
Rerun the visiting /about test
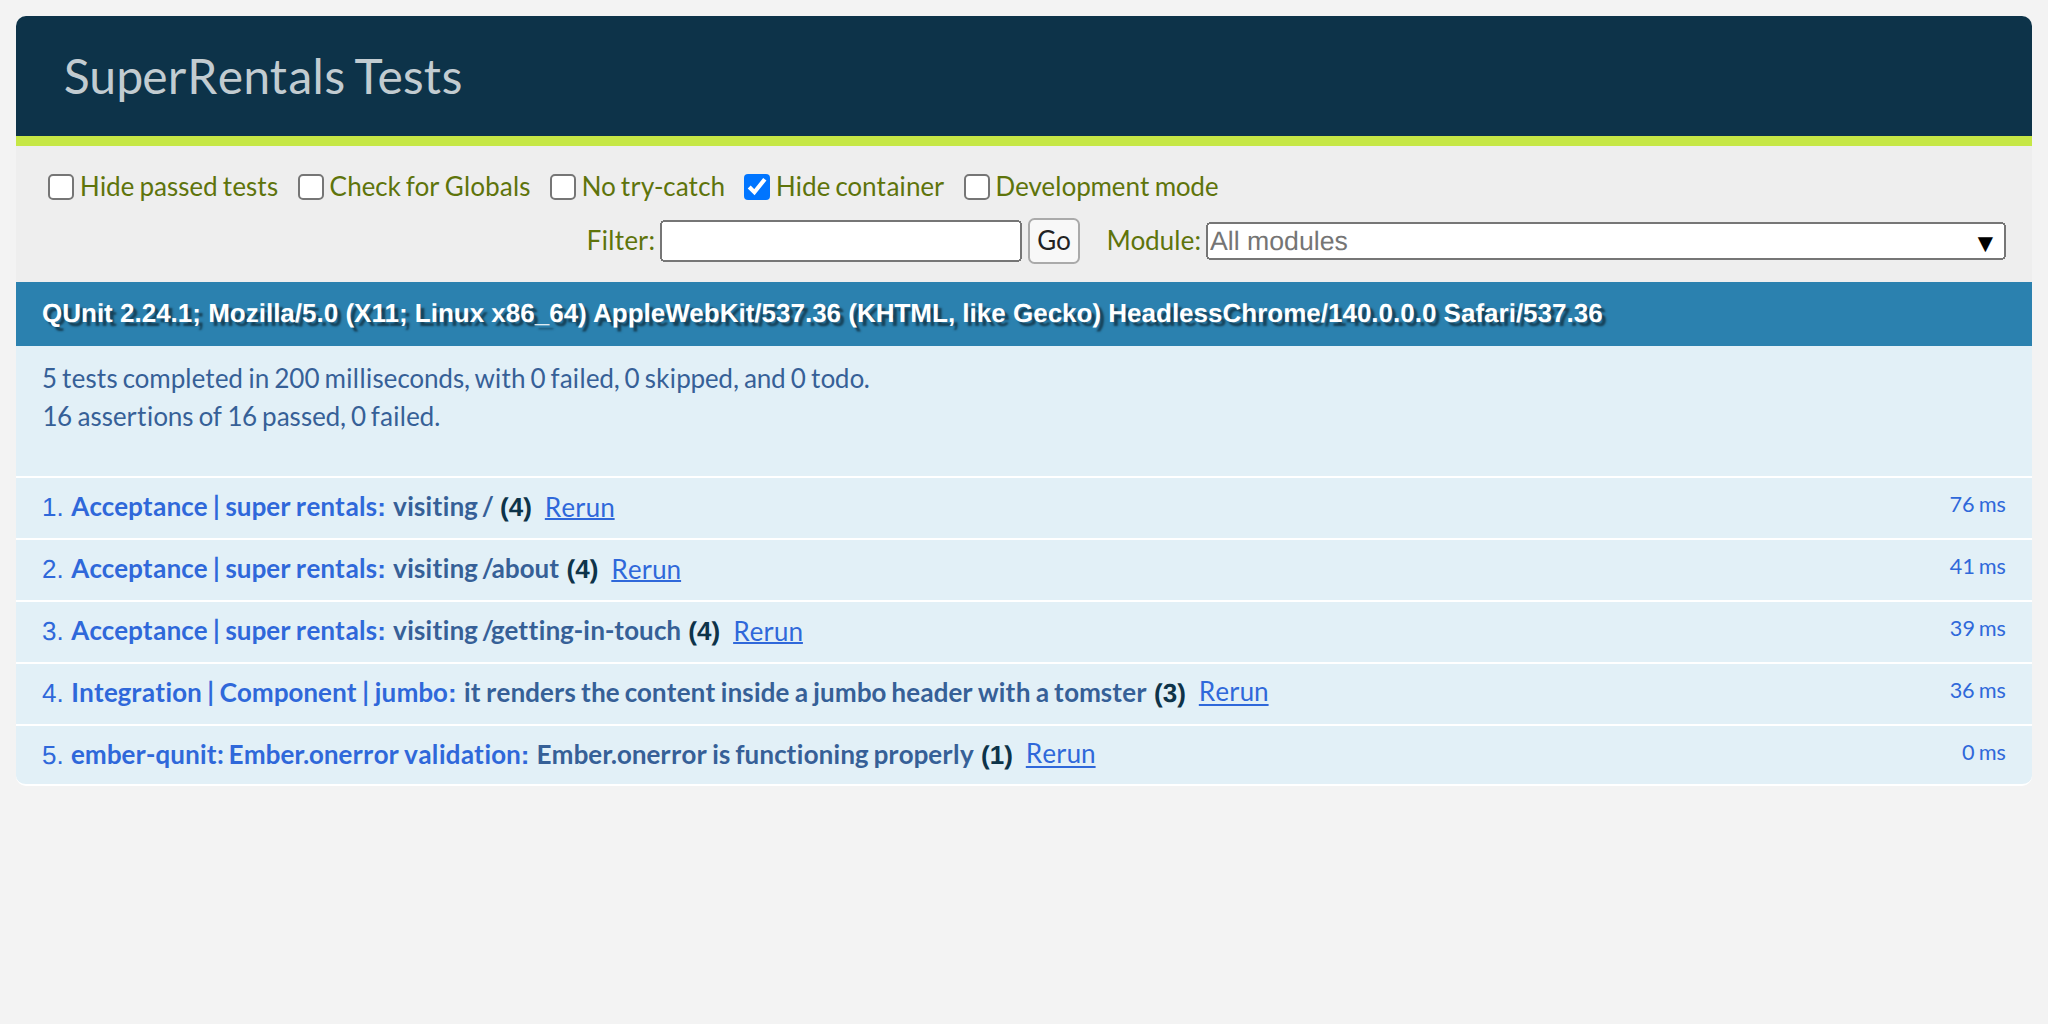tap(645, 569)
